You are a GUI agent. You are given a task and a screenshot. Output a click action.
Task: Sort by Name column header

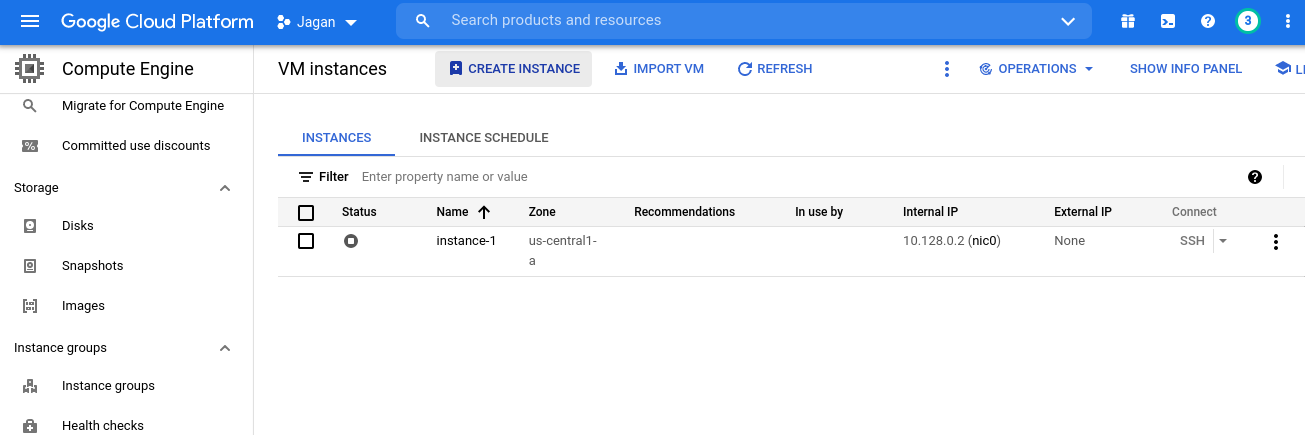tap(452, 212)
